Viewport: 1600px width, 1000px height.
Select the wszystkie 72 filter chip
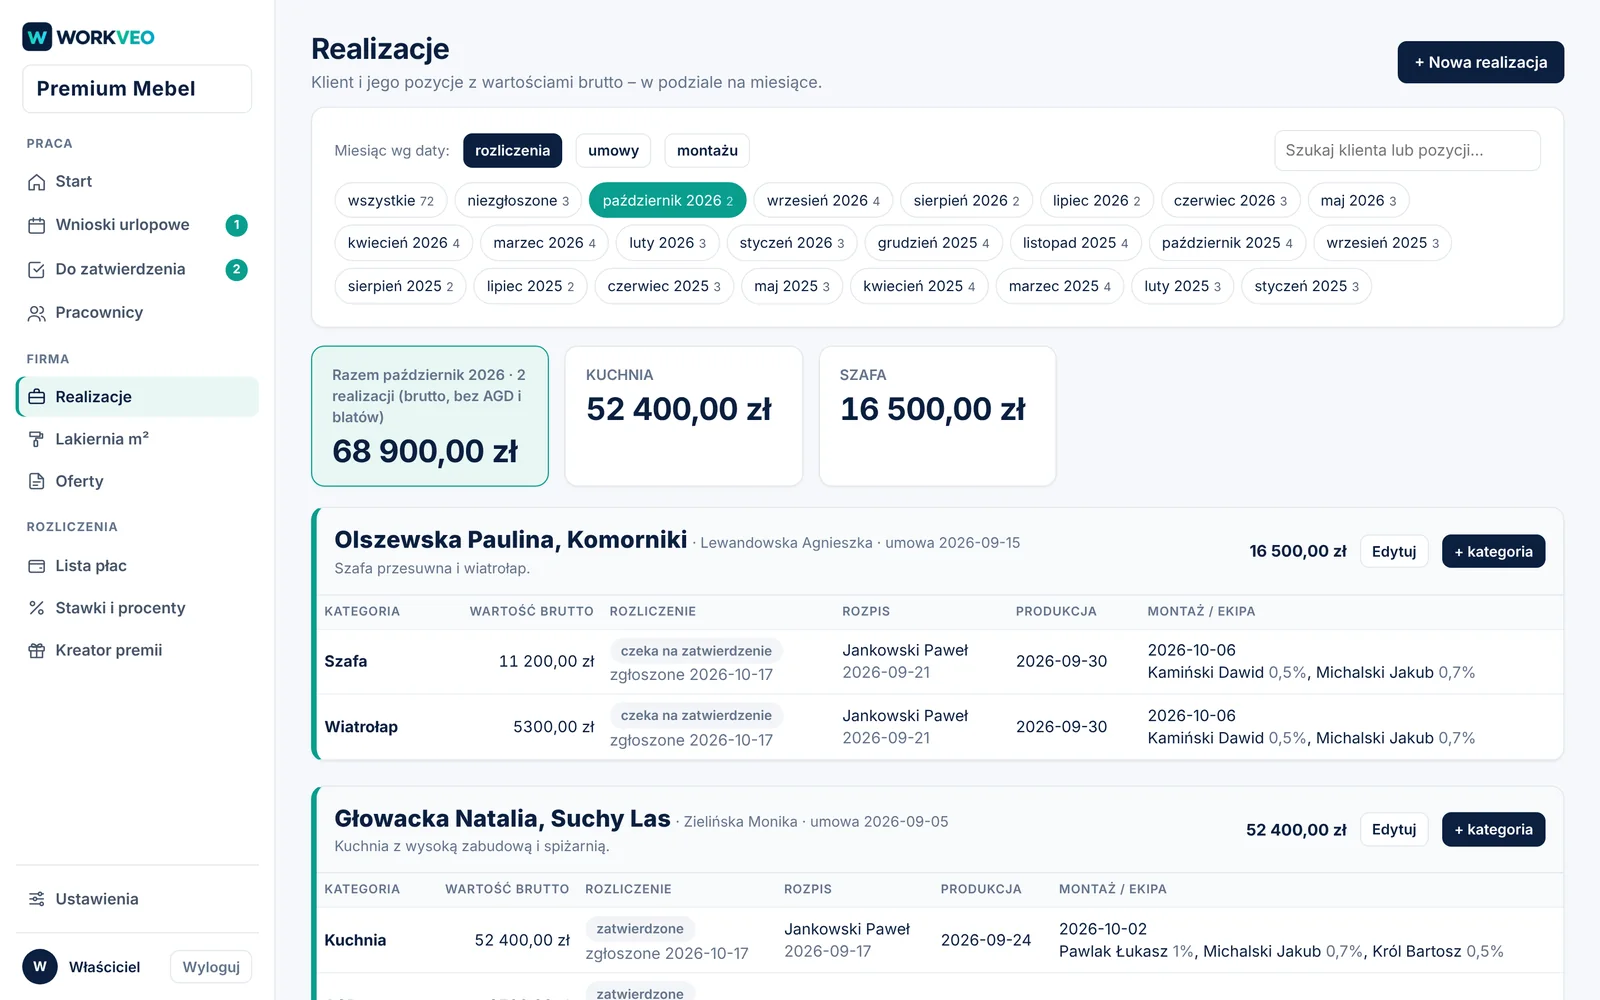click(391, 200)
